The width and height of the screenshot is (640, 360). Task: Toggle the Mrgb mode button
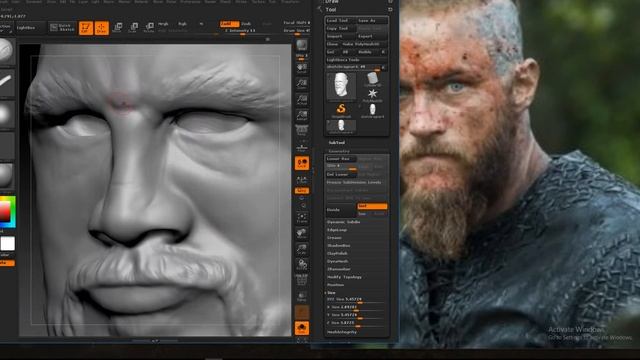[163, 24]
